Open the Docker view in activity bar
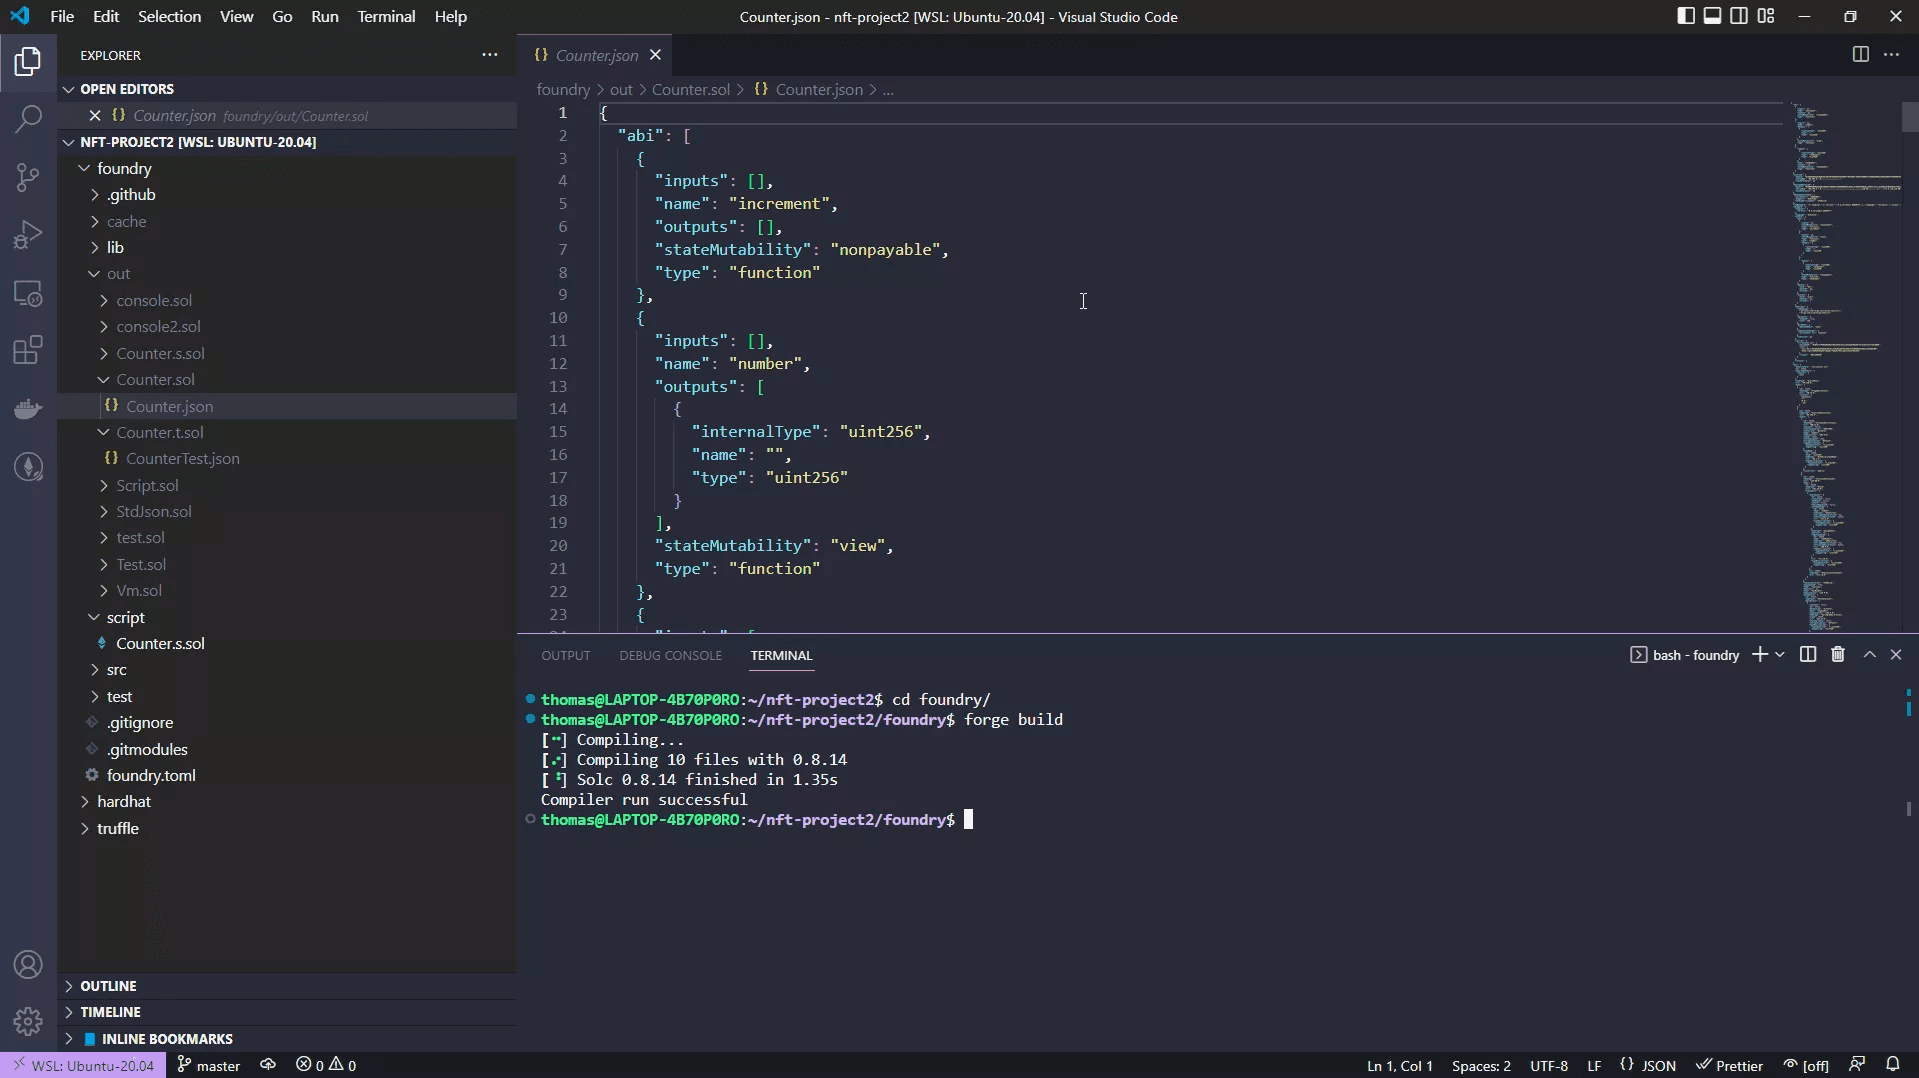Viewport: 1919px width, 1078px height. (x=28, y=409)
